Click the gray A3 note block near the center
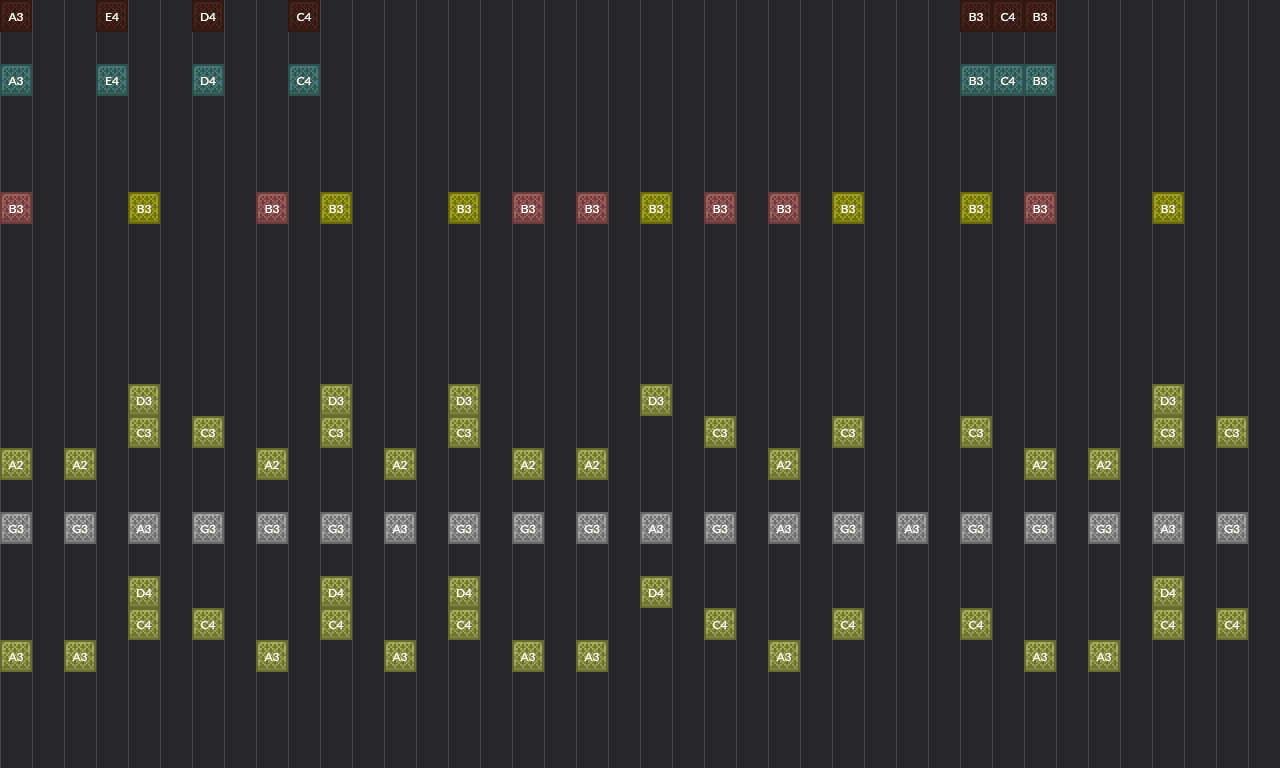 click(656, 528)
